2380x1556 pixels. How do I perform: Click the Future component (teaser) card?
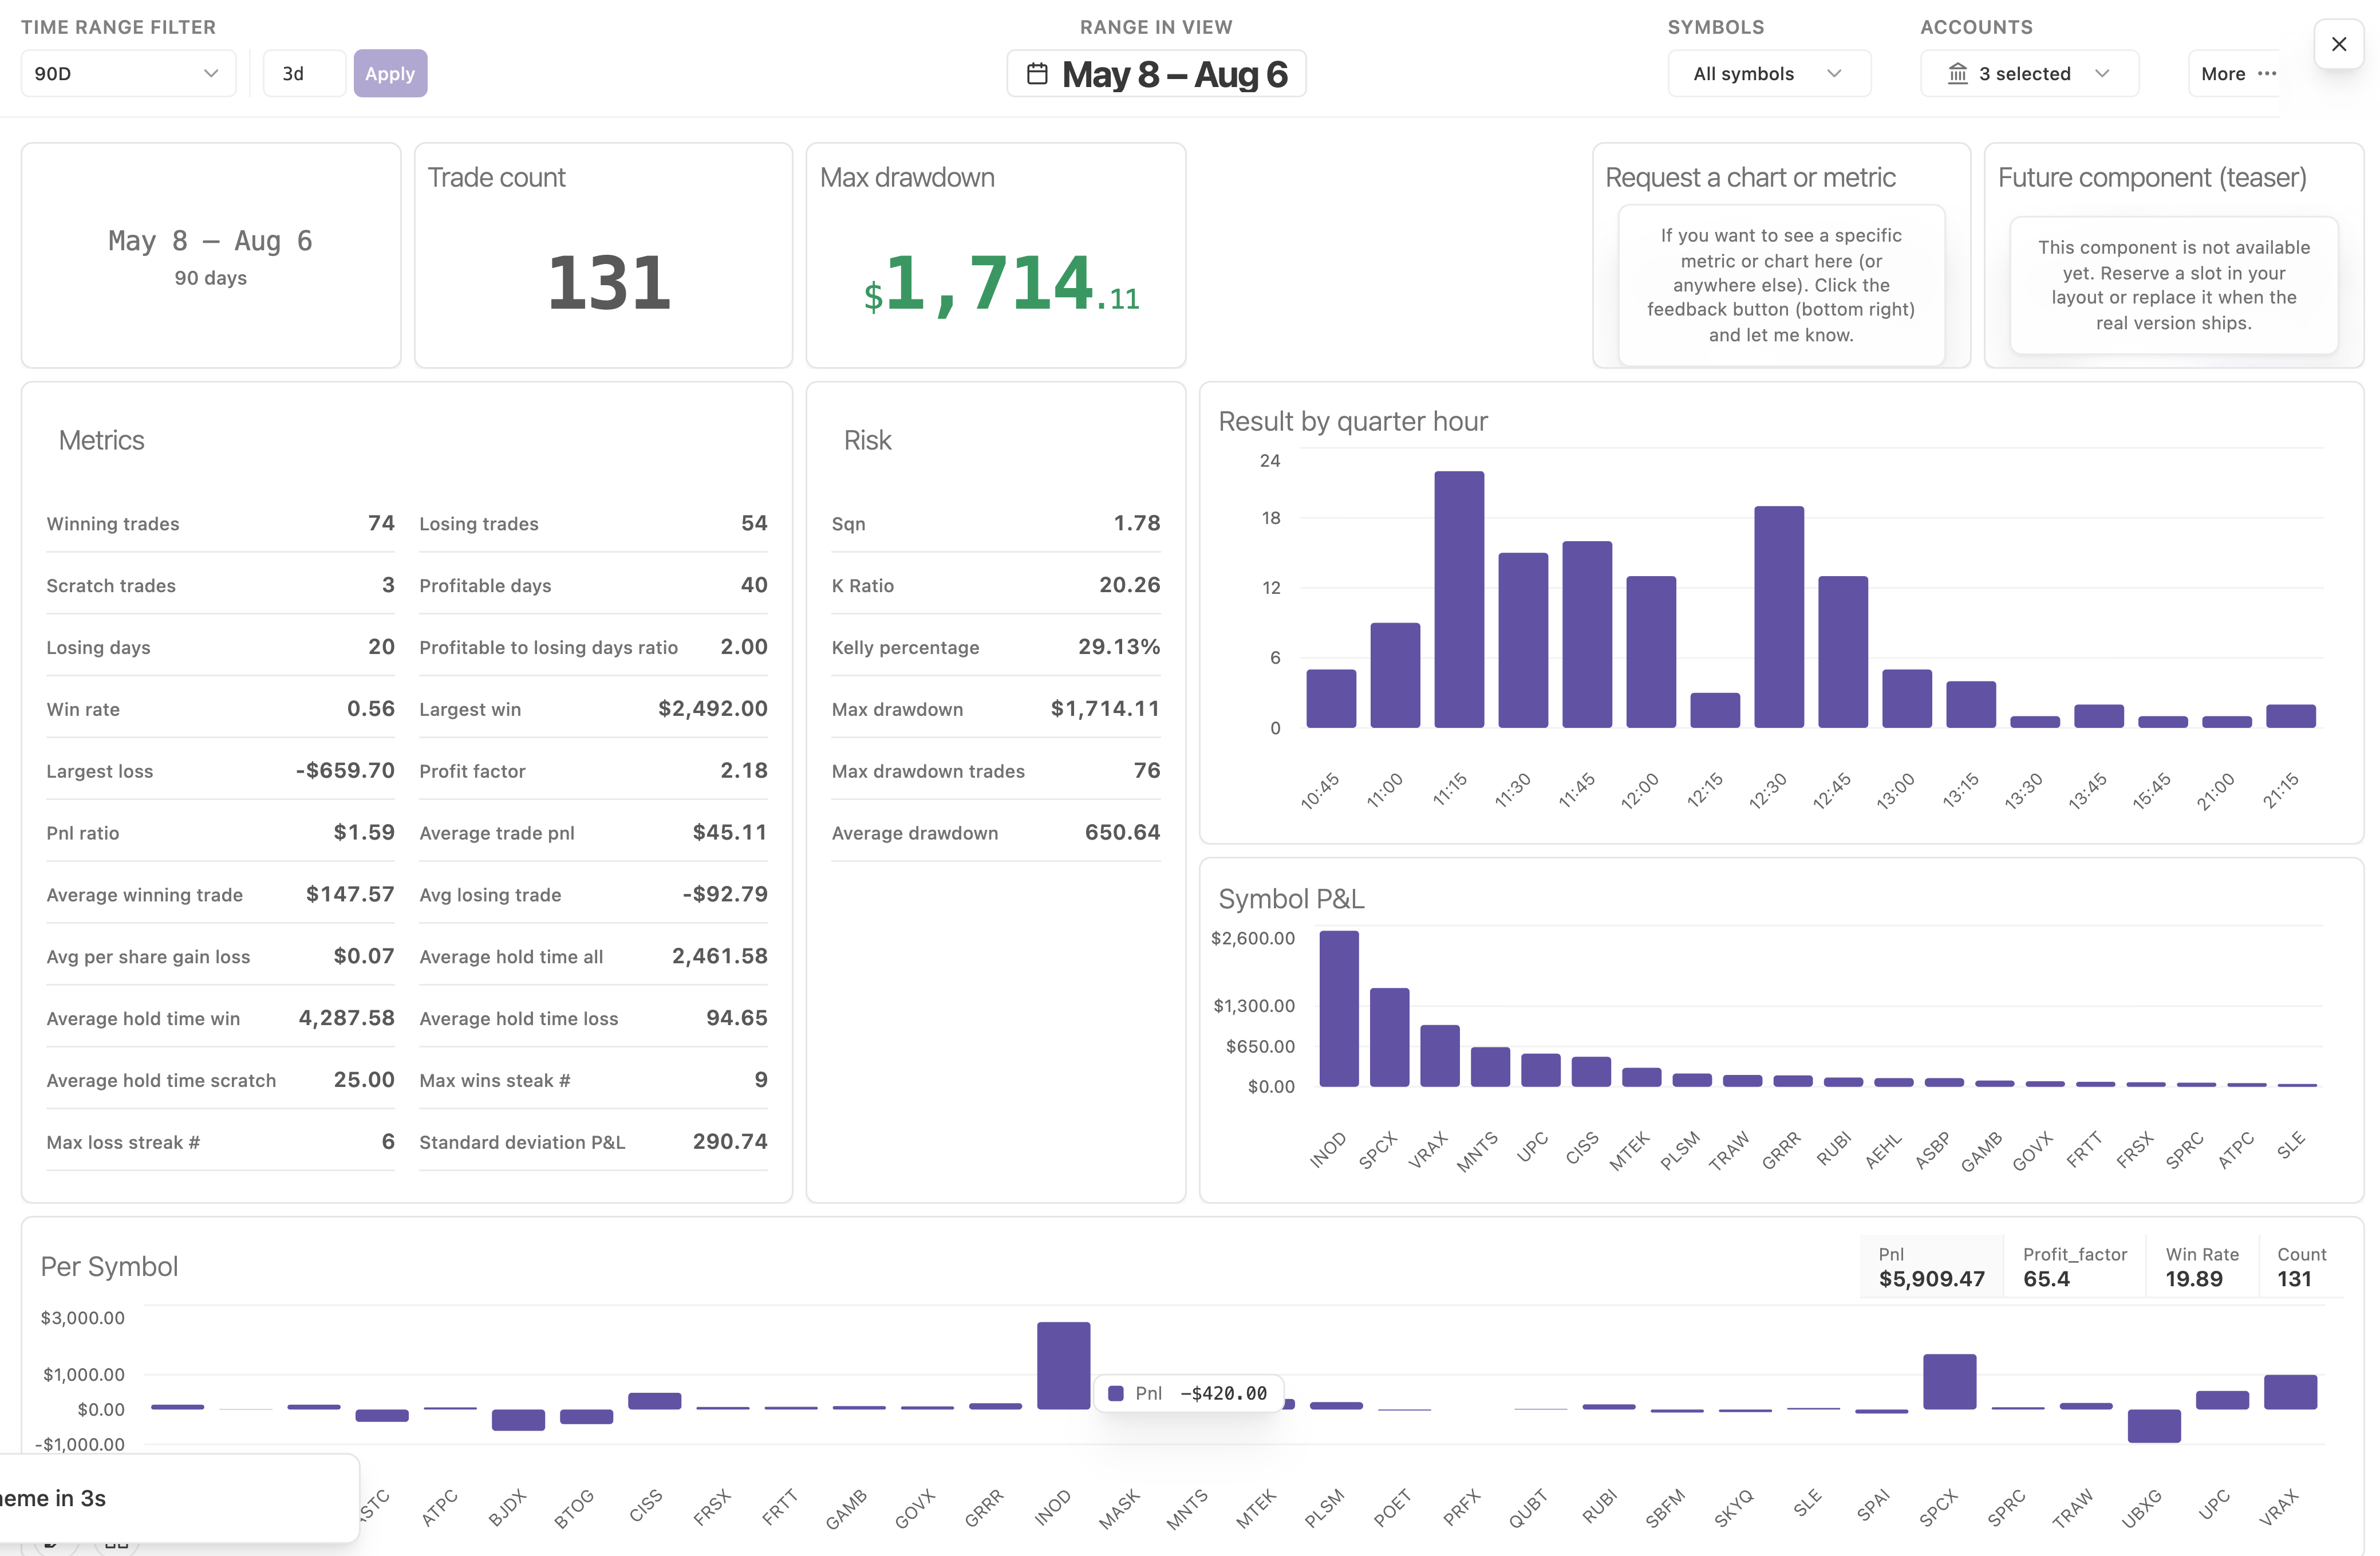pos(2174,256)
